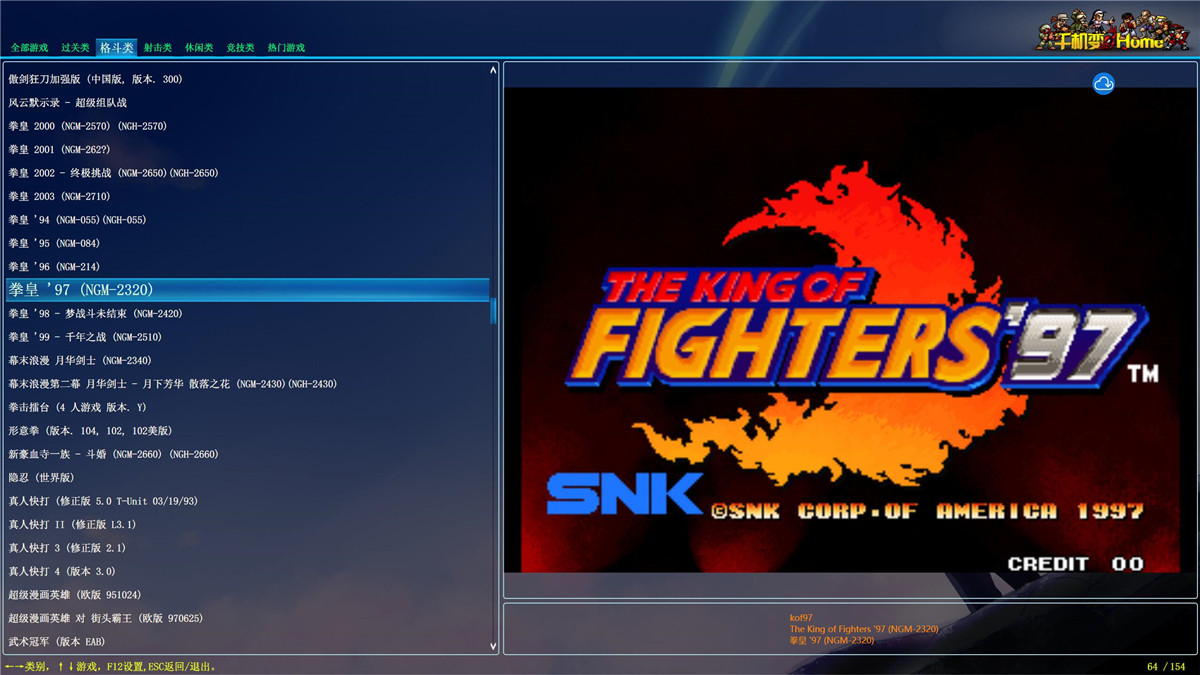Go to the 休闲类 tab
This screenshot has width=1200, height=675.
pyautogui.click(x=199, y=48)
